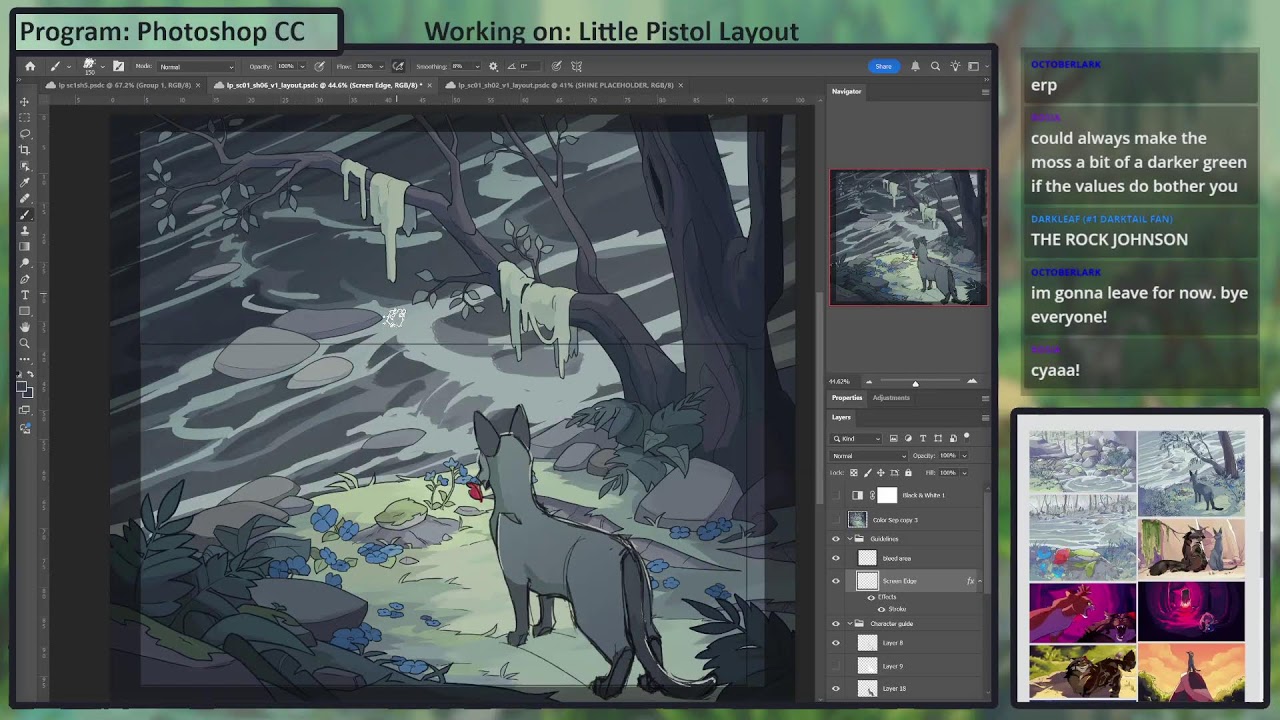The image size is (1280, 720).
Task: Lock transparent pixels in Layers panel
Action: click(854, 472)
